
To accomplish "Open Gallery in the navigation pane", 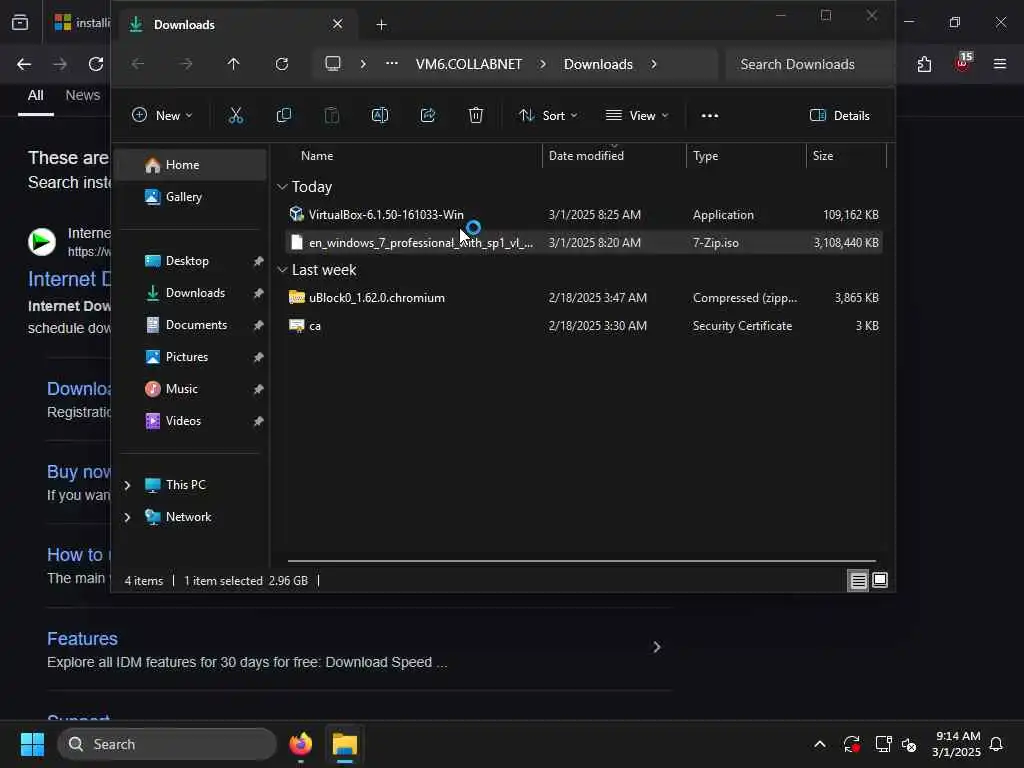I will [x=191, y=197].
